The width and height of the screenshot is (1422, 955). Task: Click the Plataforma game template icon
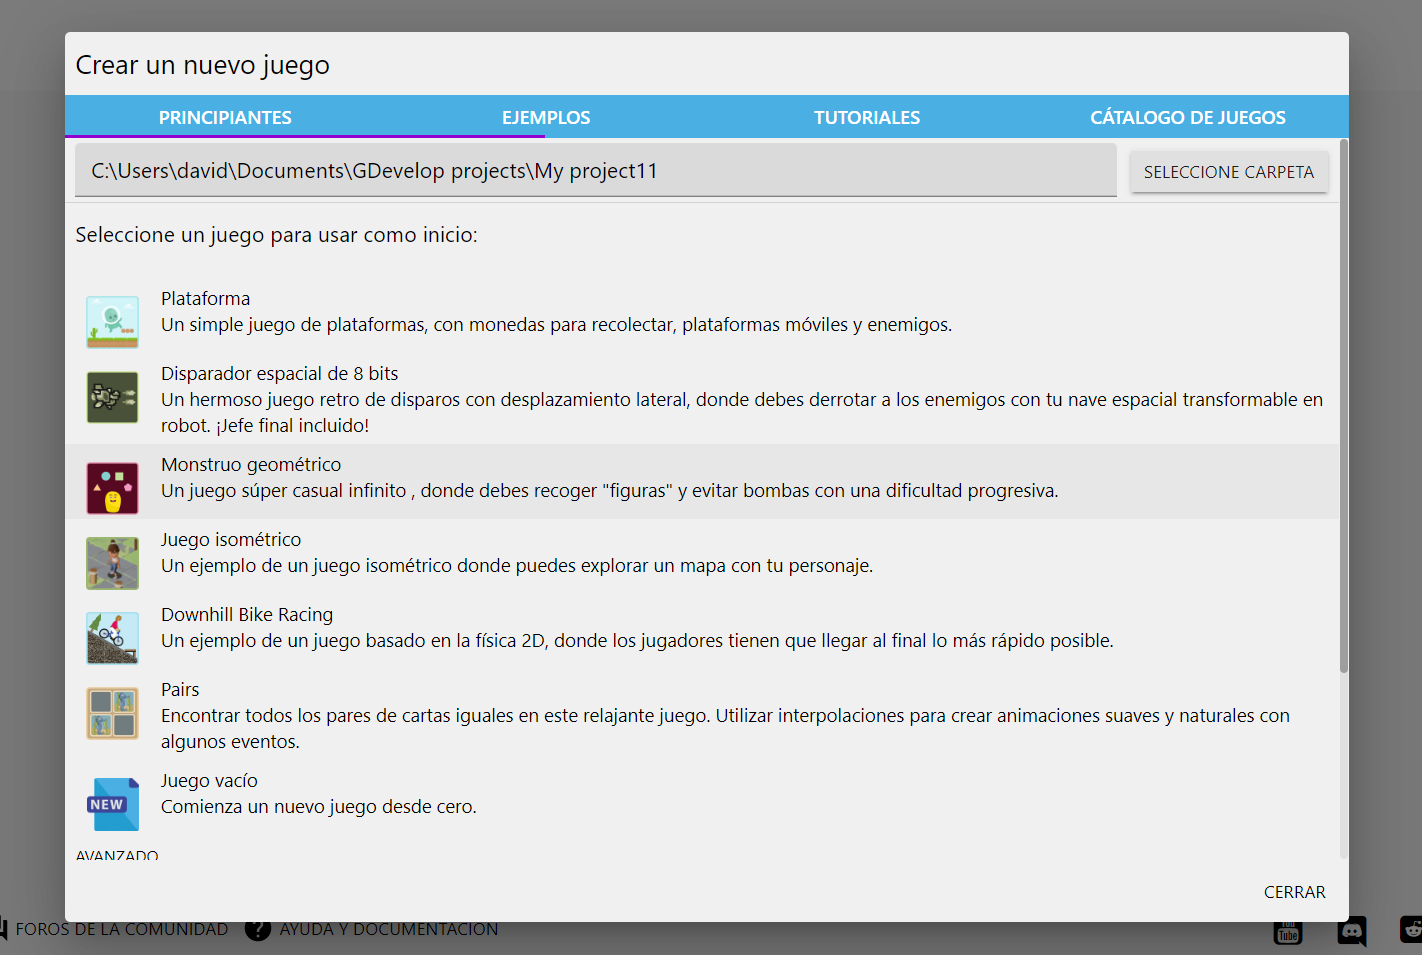click(112, 322)
